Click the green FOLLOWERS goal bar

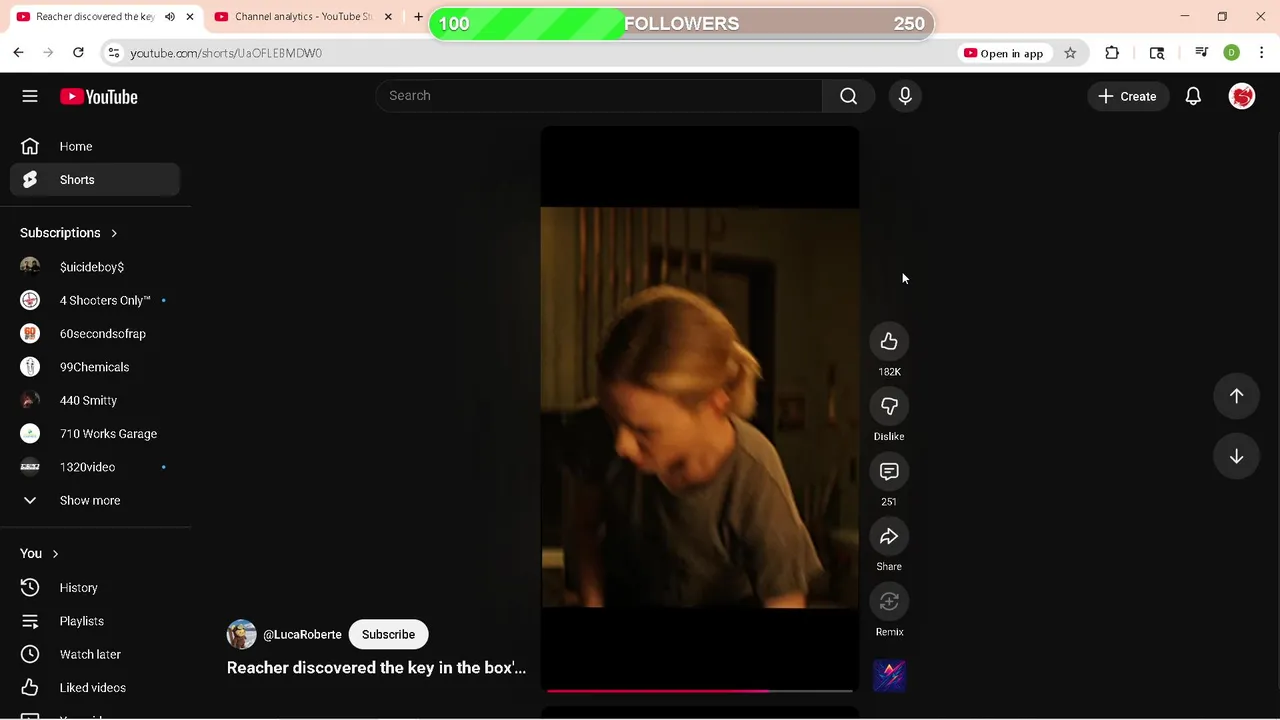(681, 24)
